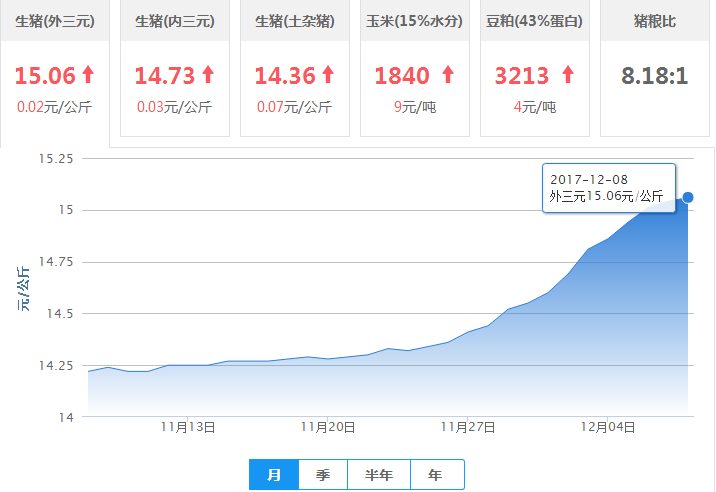The image size is (716, 492).
Task: Click the 8.18:1 ratio value
Action: [654, 76]
